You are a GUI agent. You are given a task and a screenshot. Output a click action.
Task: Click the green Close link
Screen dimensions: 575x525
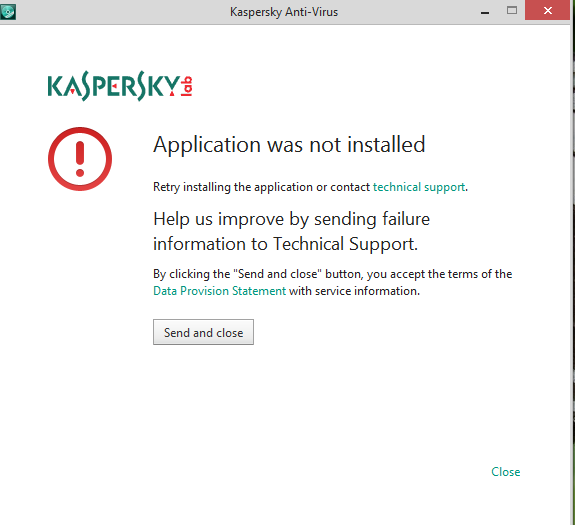(505, 472)
